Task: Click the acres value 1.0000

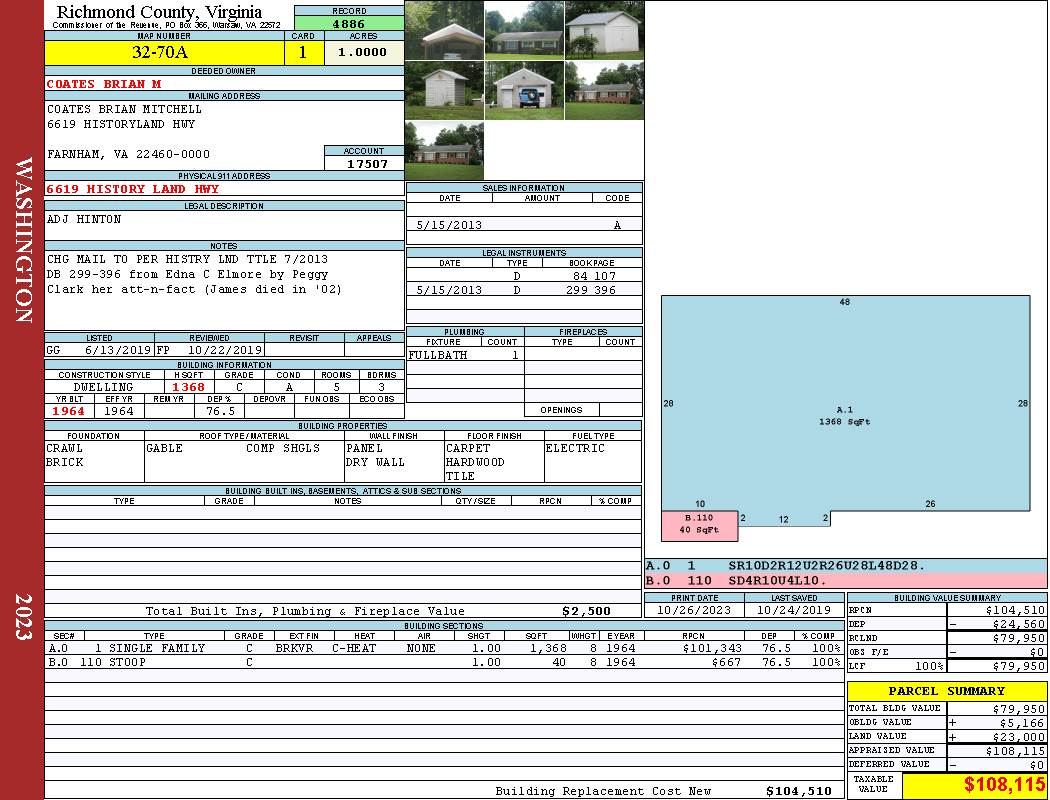Action: click(x=363, y=53)
